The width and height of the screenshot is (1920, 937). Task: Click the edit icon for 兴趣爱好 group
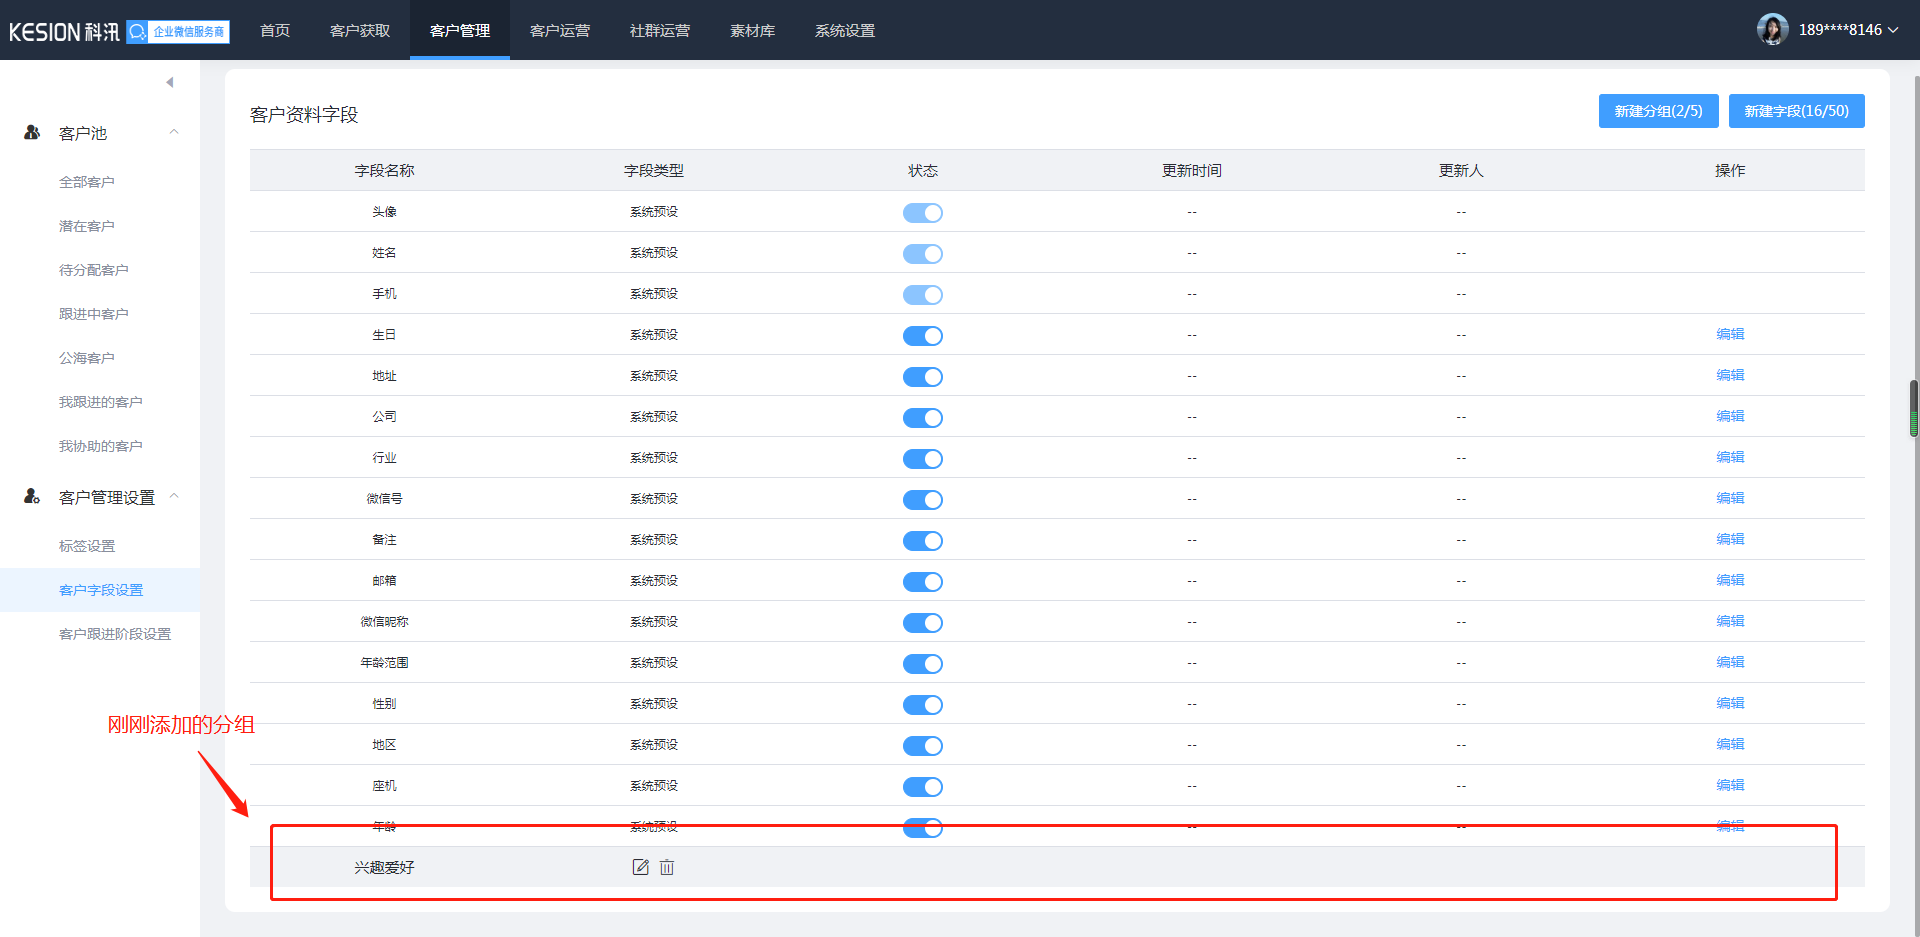click(640, 867)
